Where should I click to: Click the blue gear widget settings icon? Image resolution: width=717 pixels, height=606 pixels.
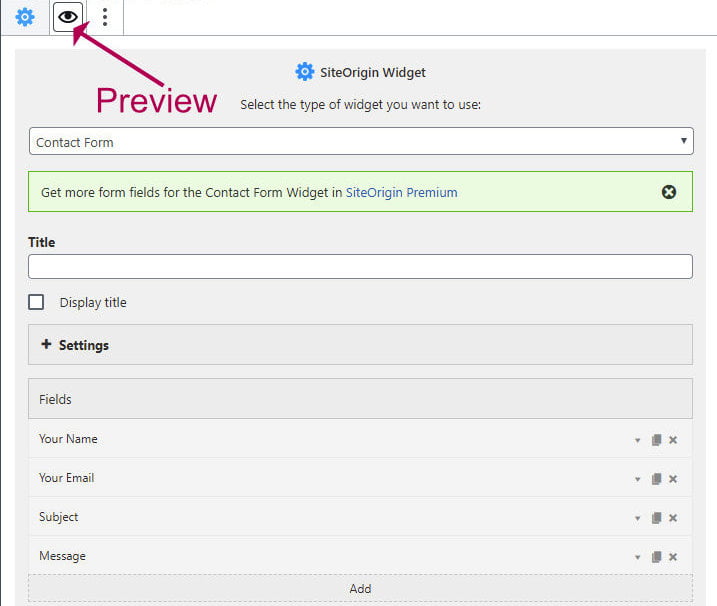25,17
